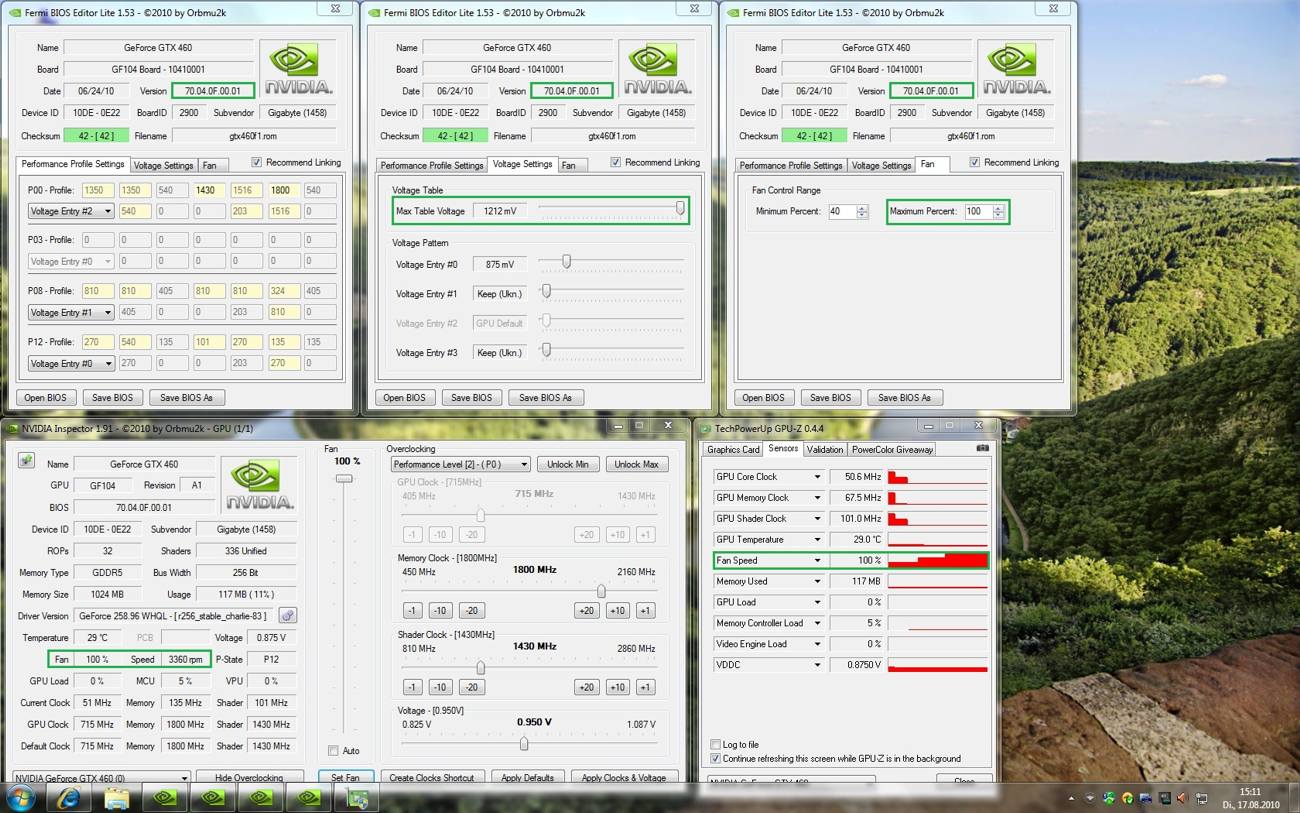Screen dimensions: 1300x813
Task: Open the VDDC sensor dropdown
Action: (816, 665)
